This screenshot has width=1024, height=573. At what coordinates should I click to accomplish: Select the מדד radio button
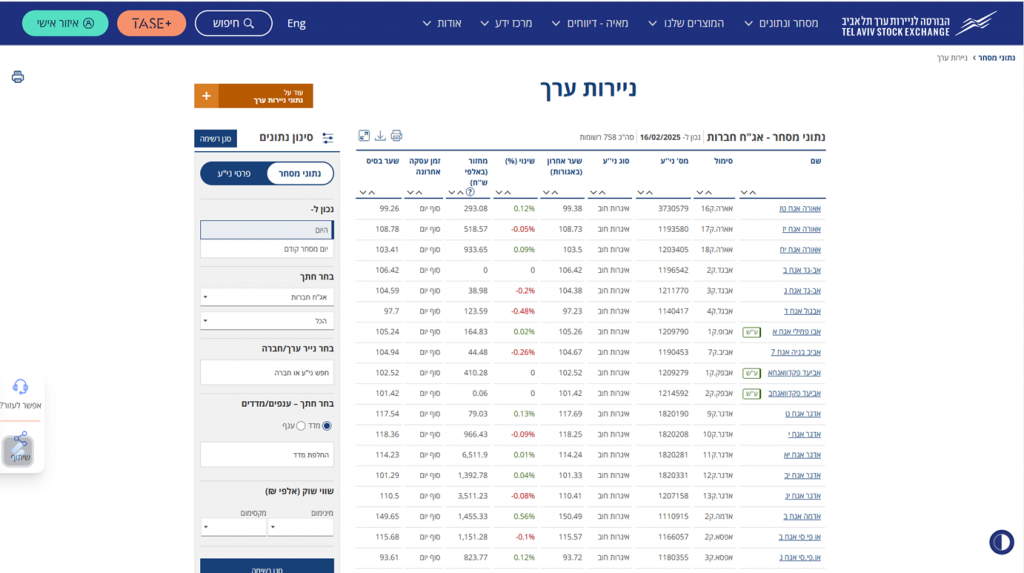(327, 426)
